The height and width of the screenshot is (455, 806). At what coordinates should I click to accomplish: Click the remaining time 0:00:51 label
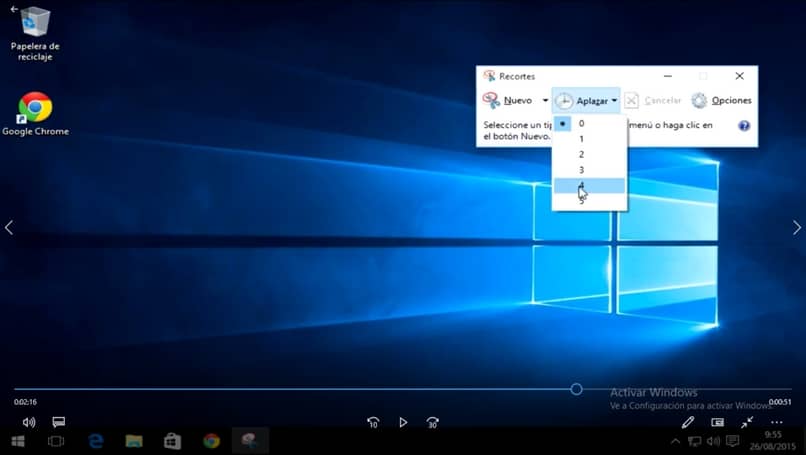click(x=780, y=402)
